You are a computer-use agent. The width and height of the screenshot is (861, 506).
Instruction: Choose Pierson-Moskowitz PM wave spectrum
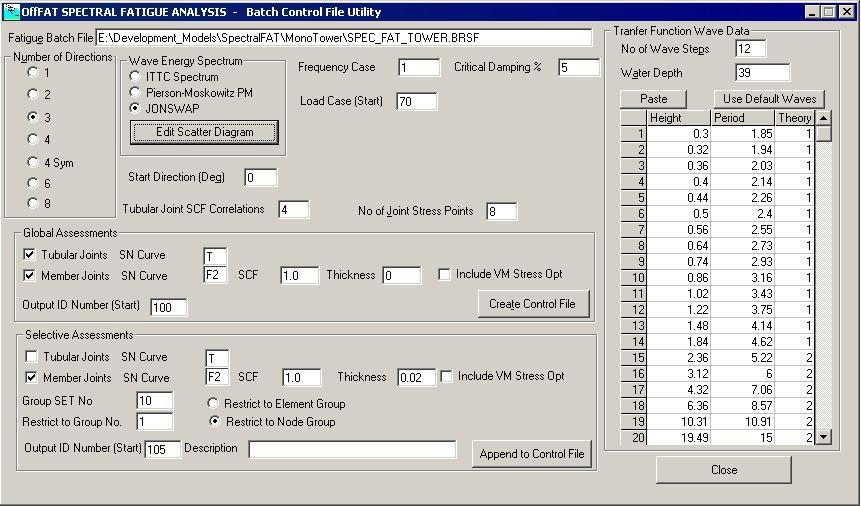[136, 92]
